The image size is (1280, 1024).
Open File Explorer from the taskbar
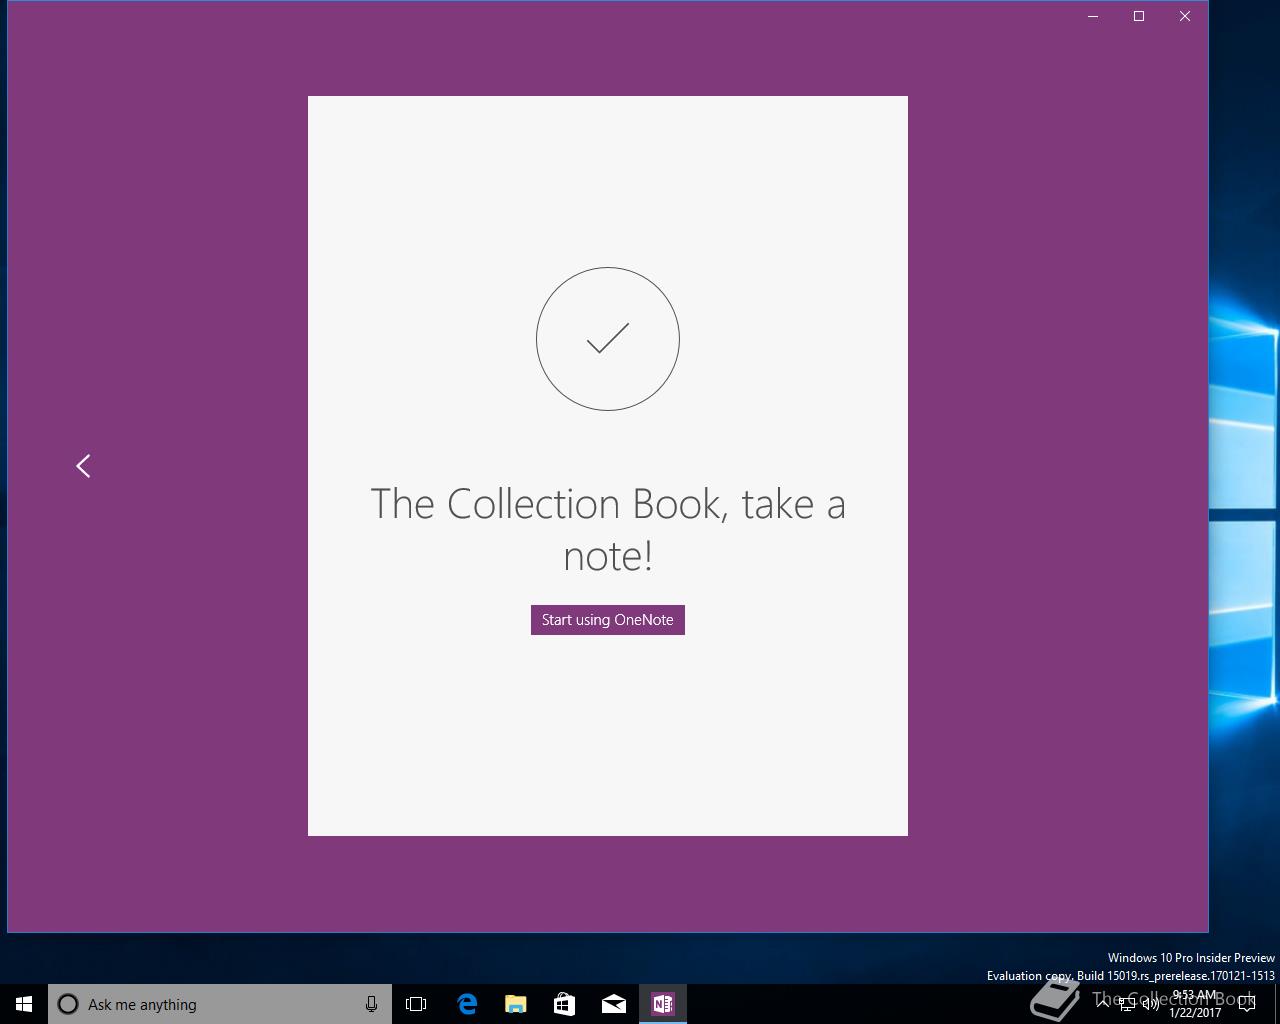[x=516, y=1004]
